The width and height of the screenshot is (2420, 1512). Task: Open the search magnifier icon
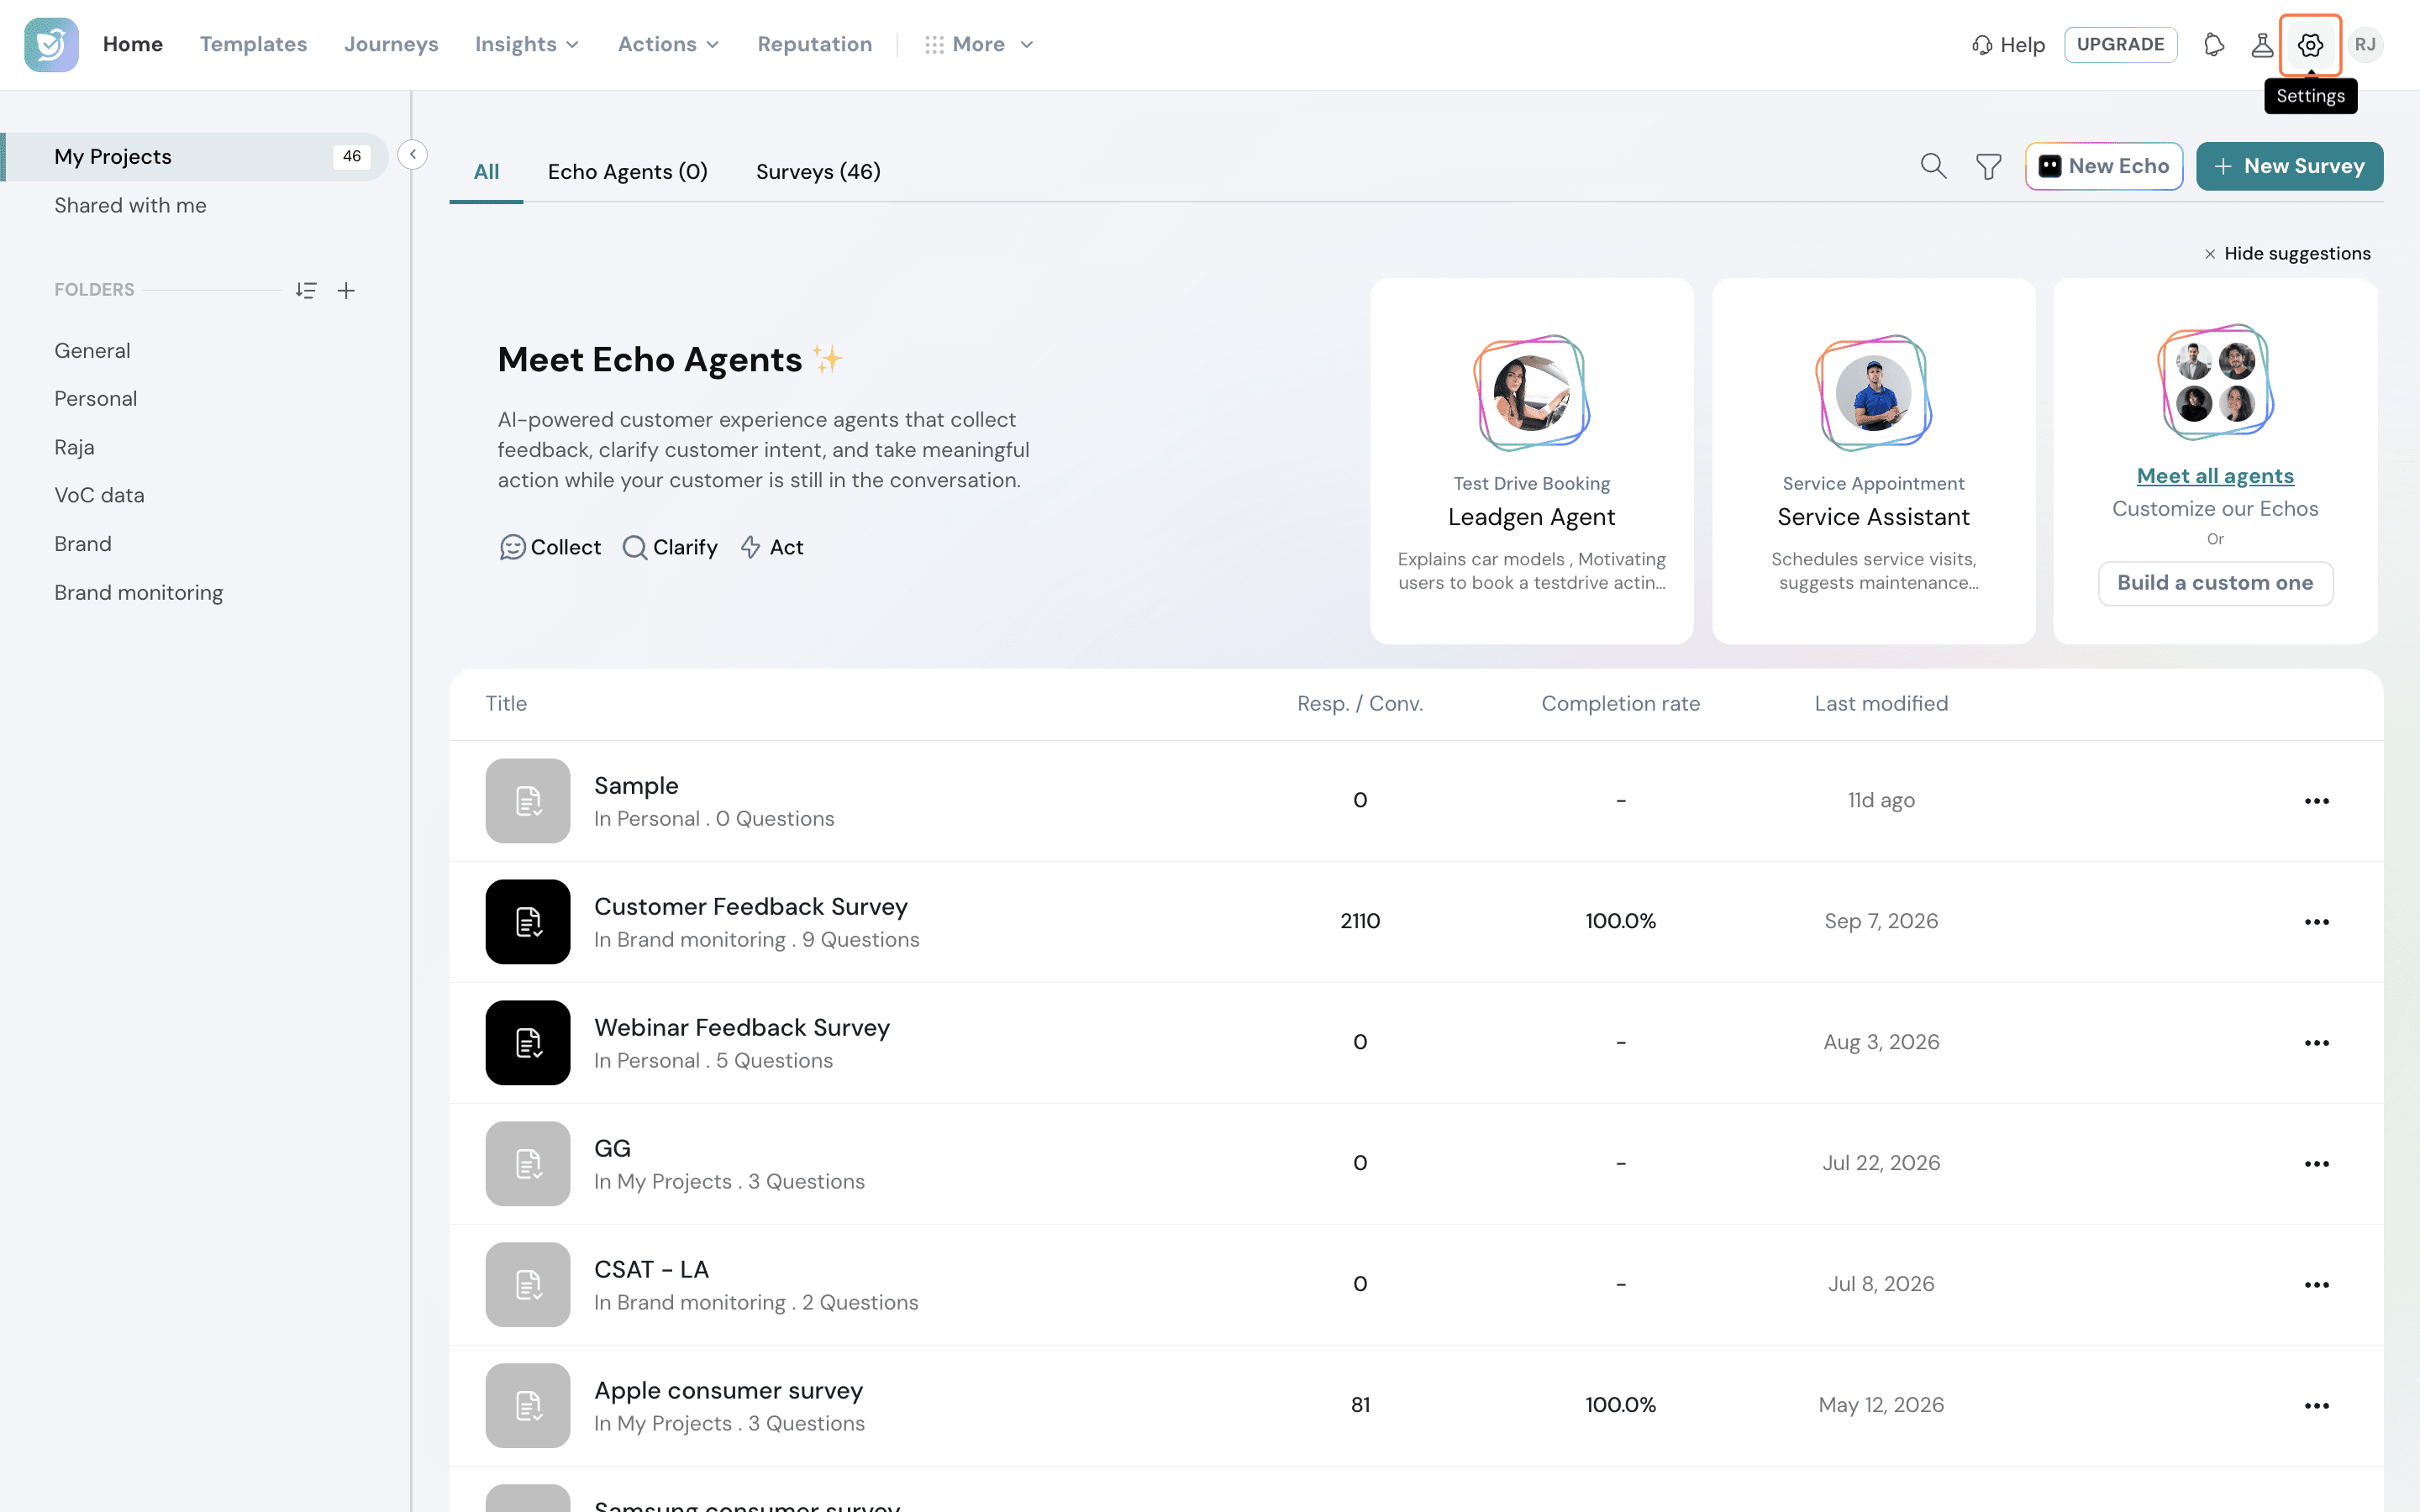click(x=1933, y=166)
